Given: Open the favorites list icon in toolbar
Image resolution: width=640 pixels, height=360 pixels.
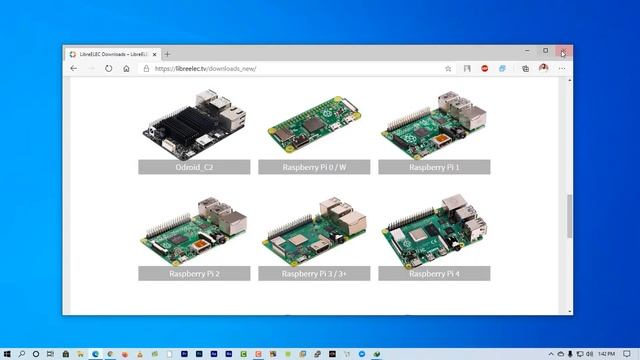Looking at the screenshot, I should (467, 69).
